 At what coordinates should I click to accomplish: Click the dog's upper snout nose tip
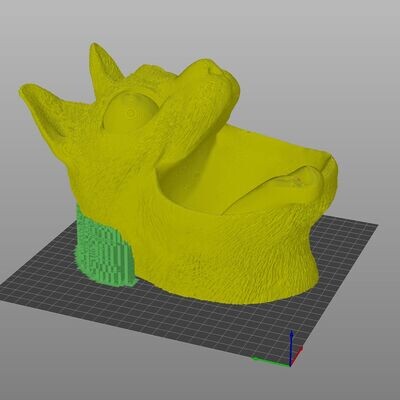point(218,72)
